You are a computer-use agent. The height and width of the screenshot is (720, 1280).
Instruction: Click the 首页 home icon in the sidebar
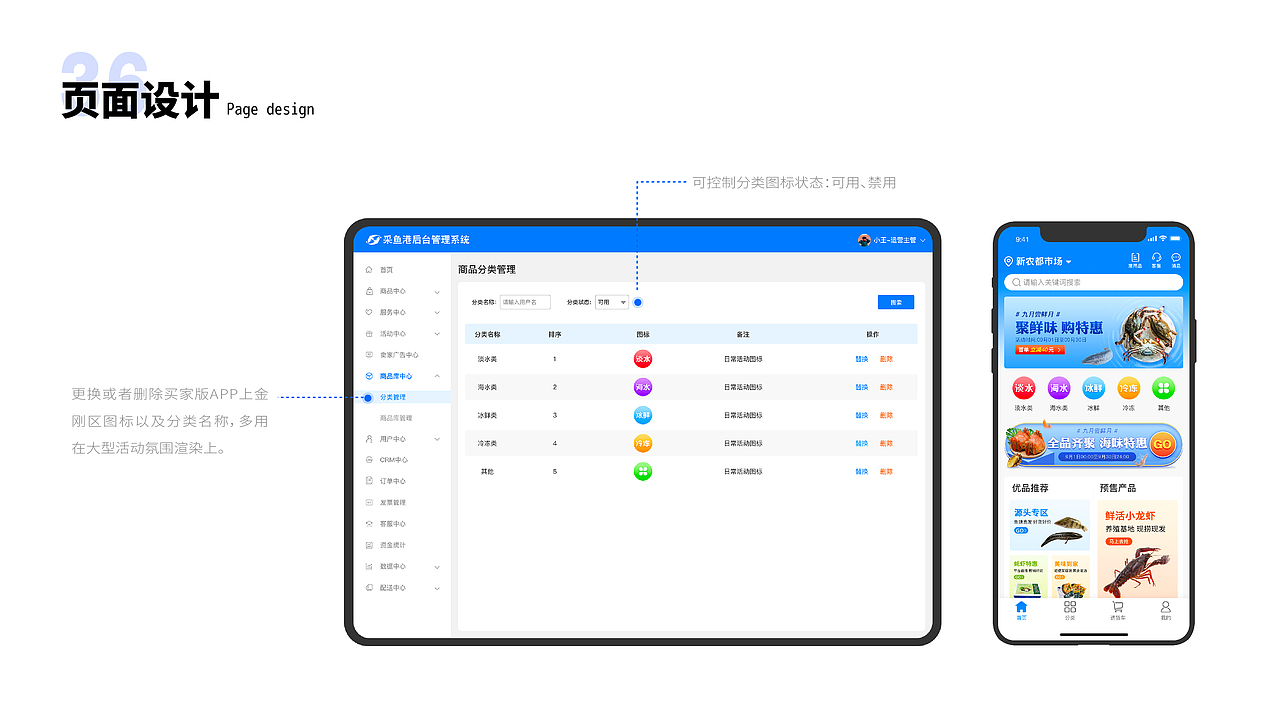pyautogui.click(x=367, y=269)
